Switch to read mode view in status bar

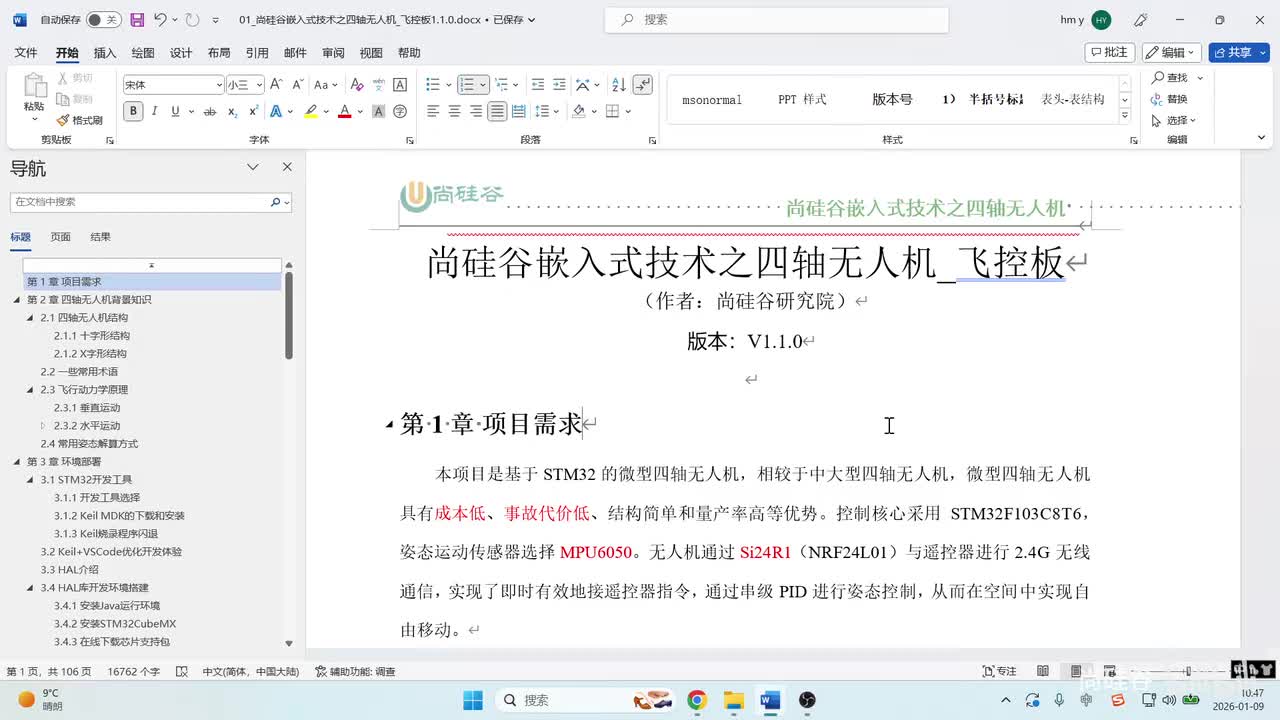coord(1043,671)
